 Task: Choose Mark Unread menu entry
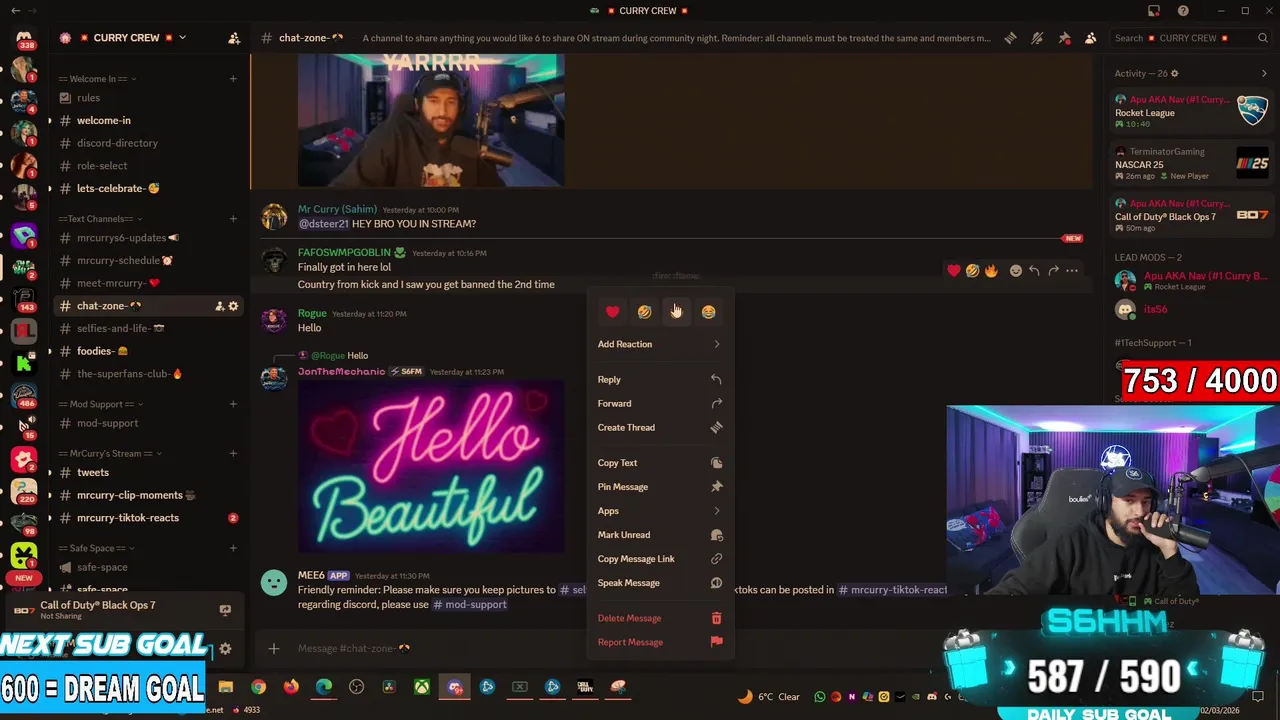[x=660, y=535]
